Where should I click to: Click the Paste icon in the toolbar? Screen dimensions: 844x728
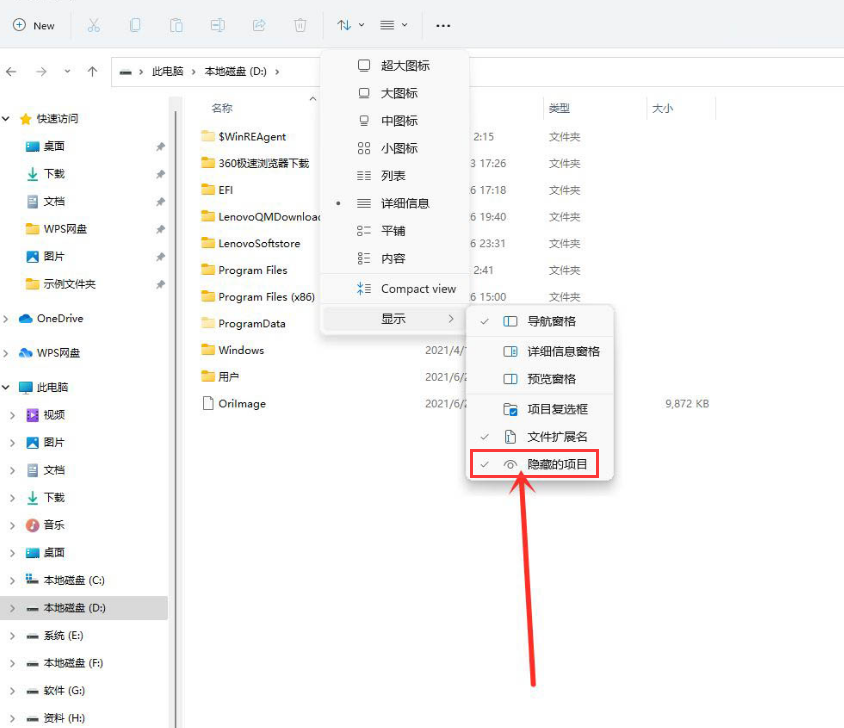[176, 26]
